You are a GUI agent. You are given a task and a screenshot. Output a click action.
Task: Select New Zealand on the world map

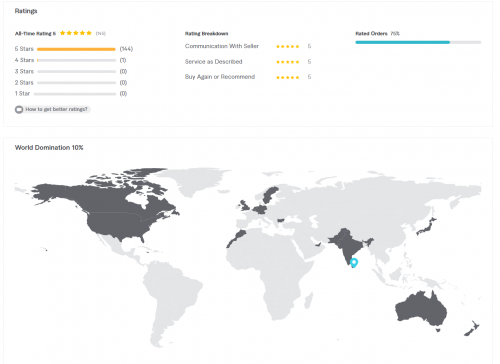click(x=472, y=328)
